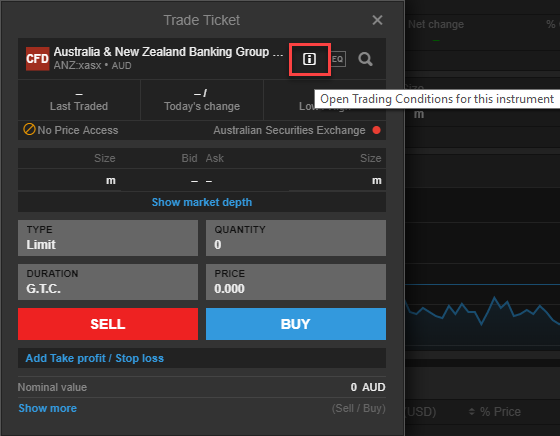The width and height of the screenshot is (560, 436).
Task: Open the order TYPE Limit dropdown
Action: point(108,238)
